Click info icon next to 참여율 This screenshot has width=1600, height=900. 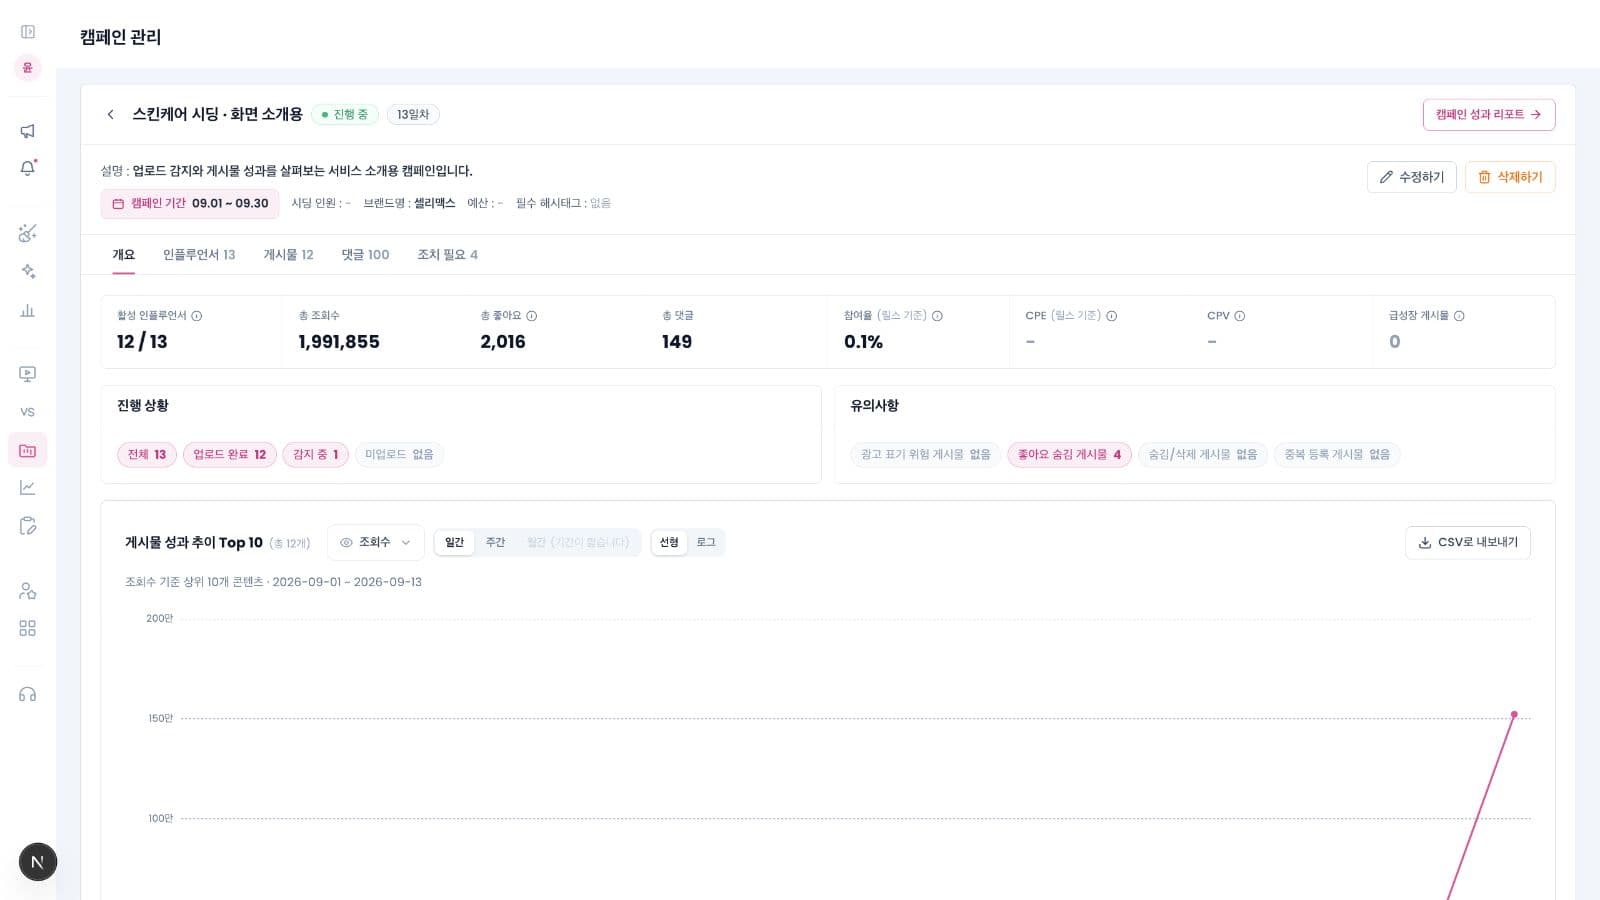coord(938,316)
